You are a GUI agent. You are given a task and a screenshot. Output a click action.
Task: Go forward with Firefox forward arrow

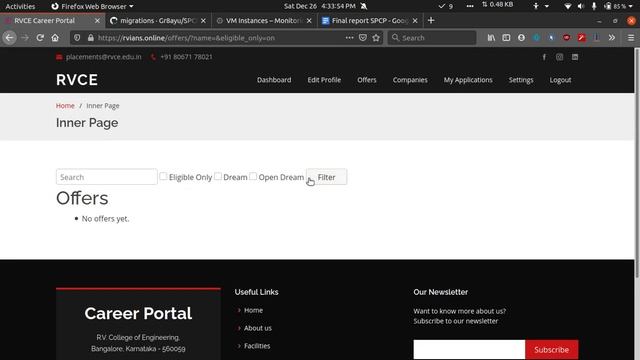point(25,38)
